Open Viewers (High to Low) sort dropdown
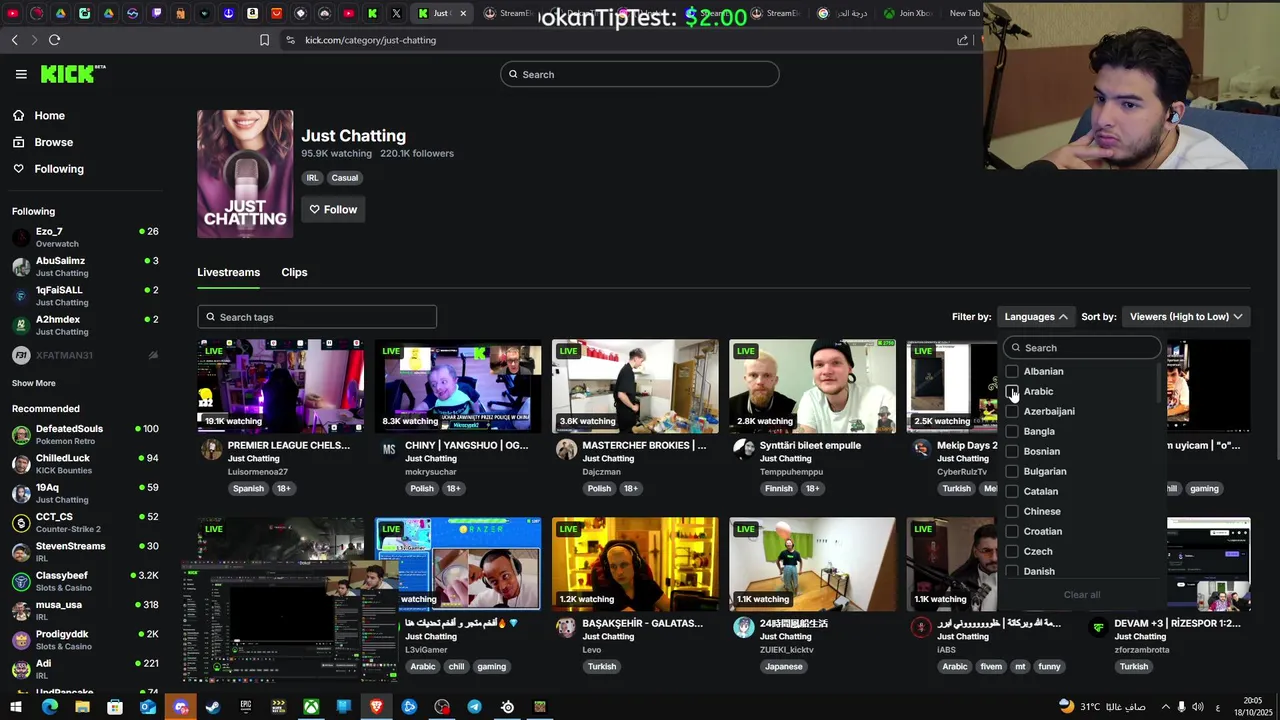The width and height of the screenshot is (1280, 720). coord(1186,317)
